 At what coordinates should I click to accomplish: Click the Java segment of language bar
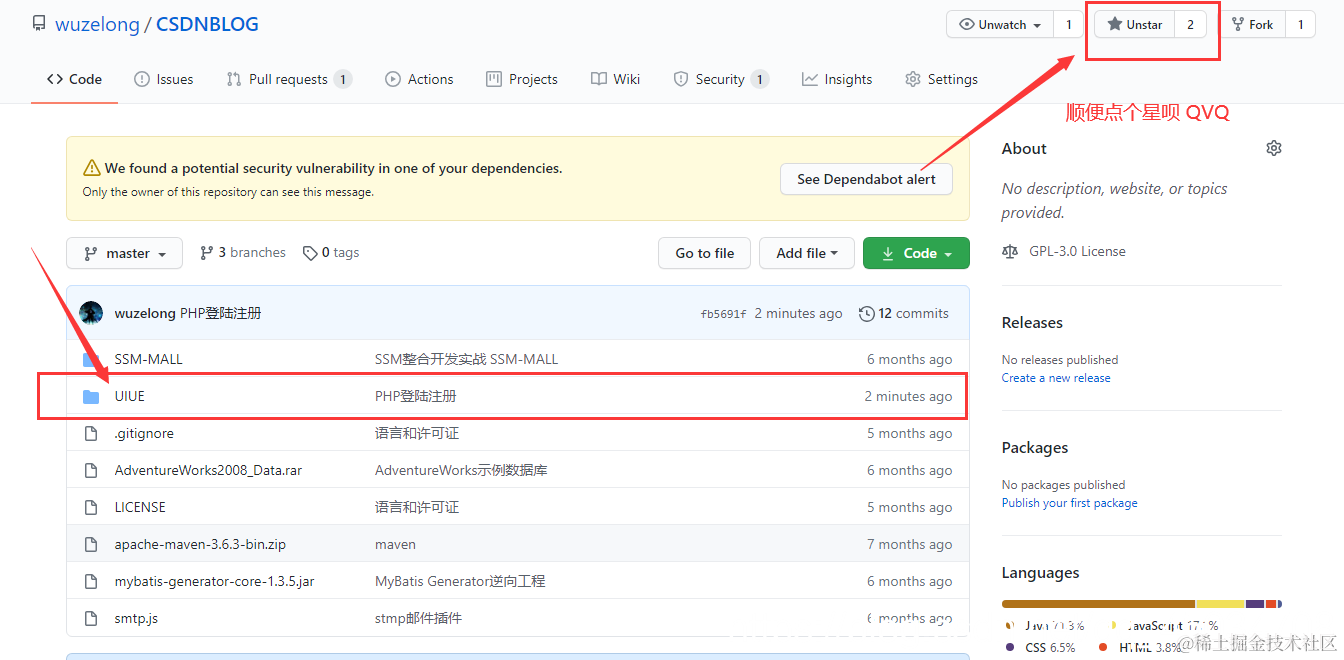click(1098, 604)
